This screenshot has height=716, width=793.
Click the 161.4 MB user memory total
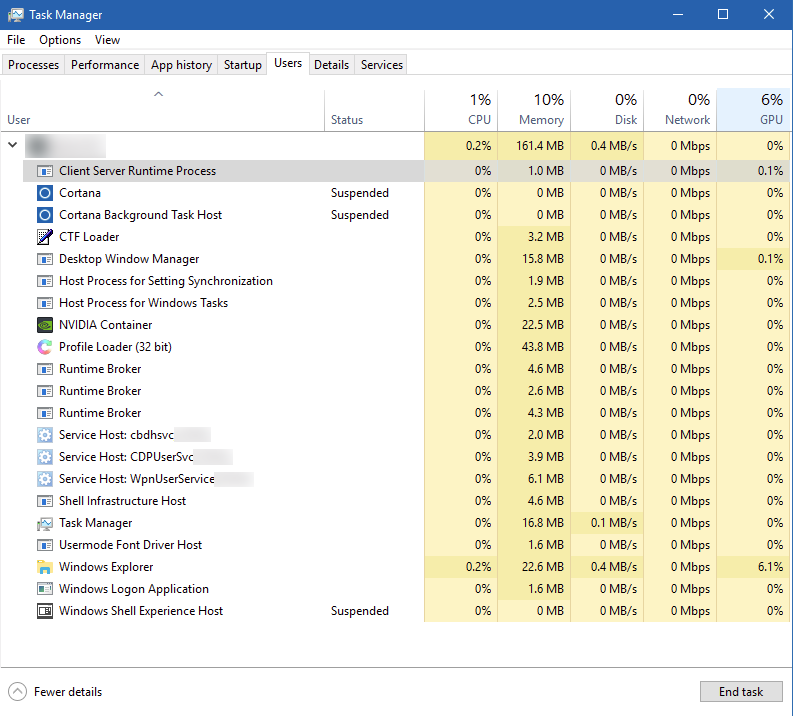click(x=540, y=146)
